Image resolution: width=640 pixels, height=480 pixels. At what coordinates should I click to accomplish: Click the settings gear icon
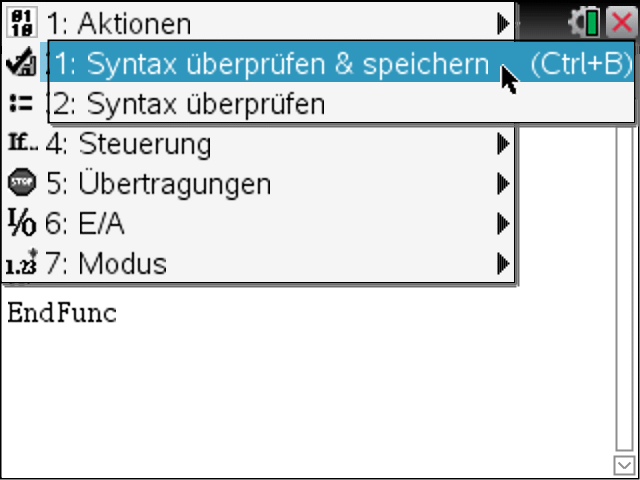point(577,23)
